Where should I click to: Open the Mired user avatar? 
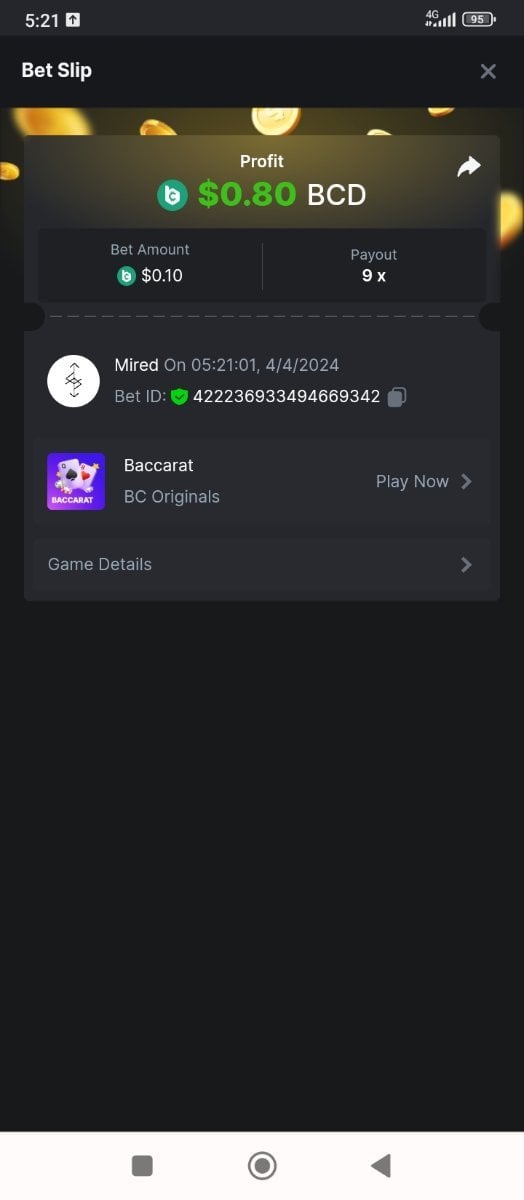pyautogui.click(x=74, y=381)
